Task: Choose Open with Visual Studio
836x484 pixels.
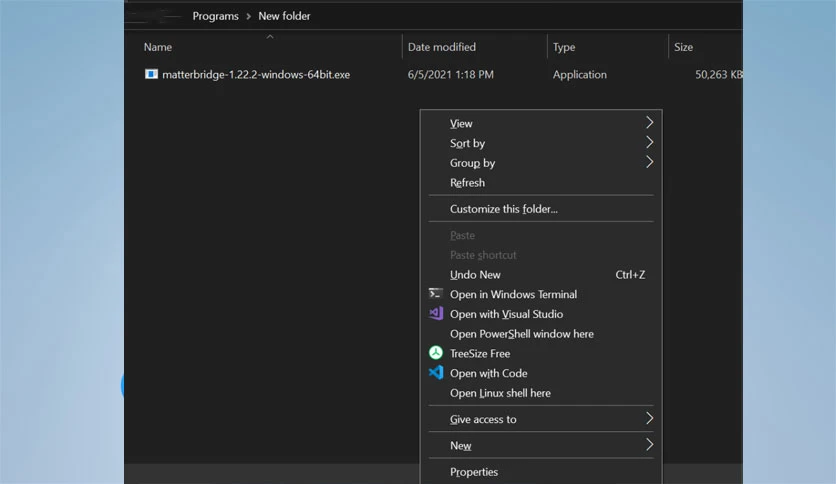Action: tap(541, 314)
